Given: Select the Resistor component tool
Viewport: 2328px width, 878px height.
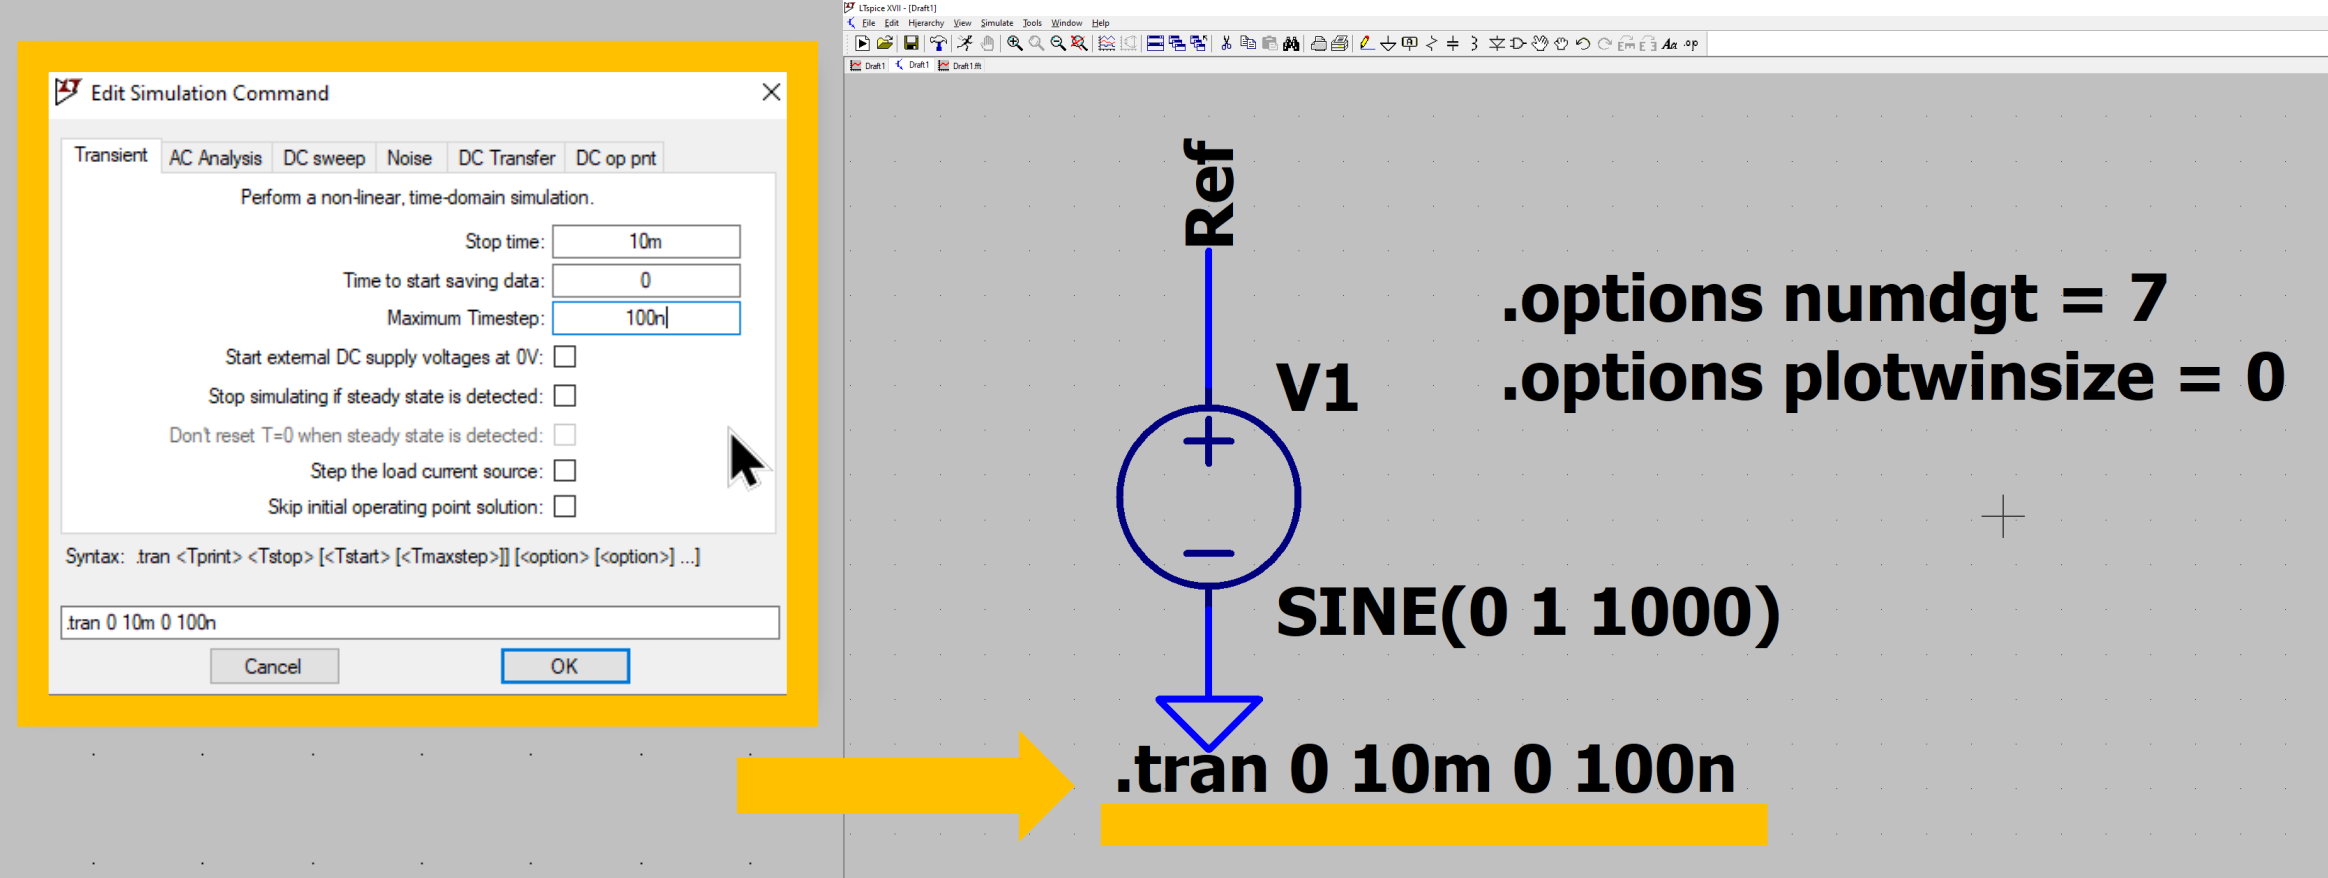Looking at the screenshot, I should point(1431,43).
